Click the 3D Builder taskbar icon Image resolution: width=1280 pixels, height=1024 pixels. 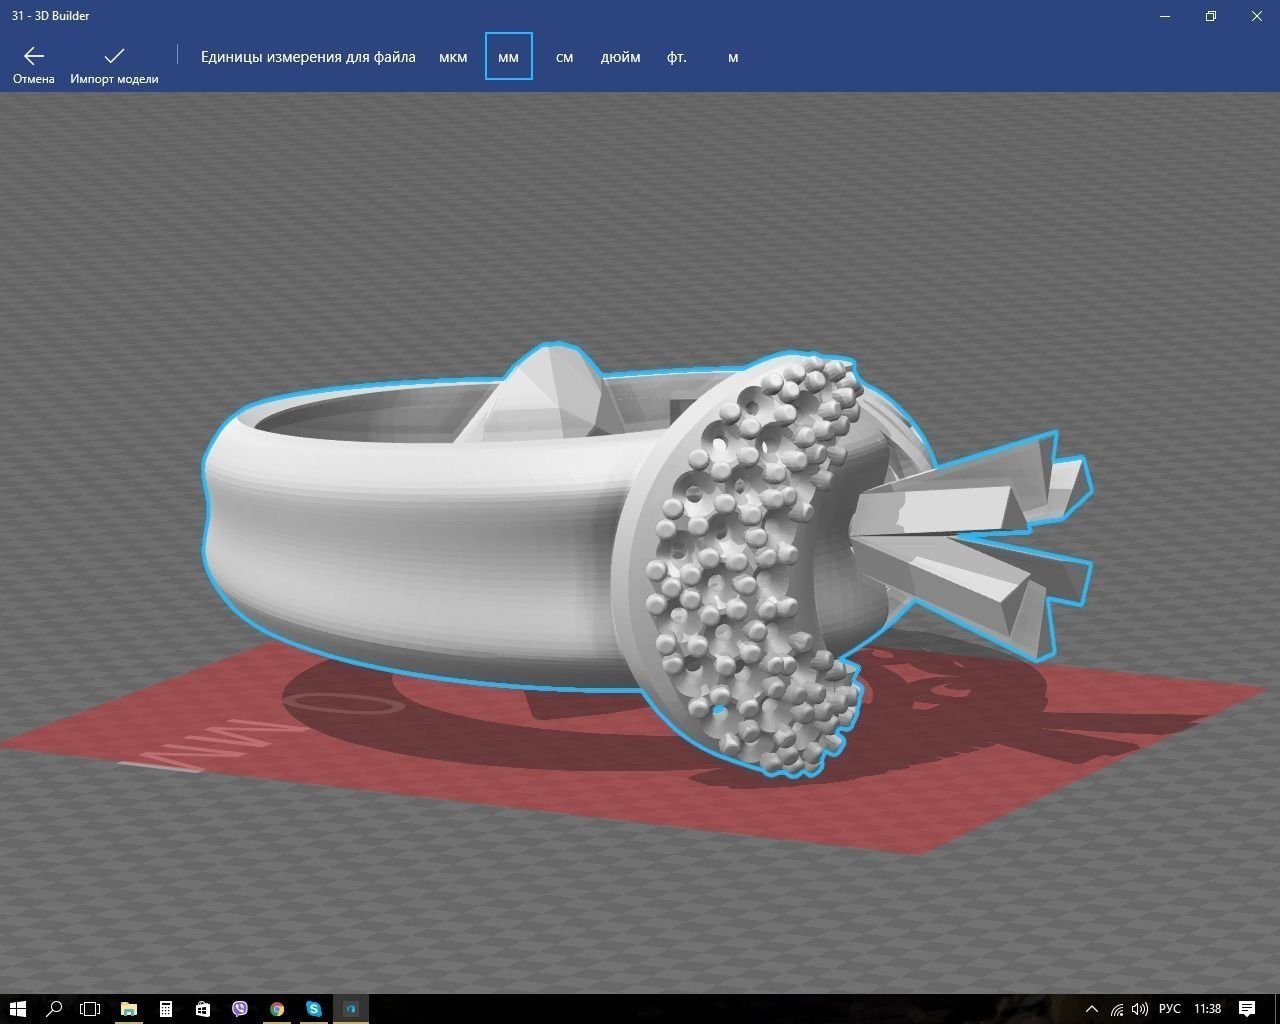(351, 1009)
